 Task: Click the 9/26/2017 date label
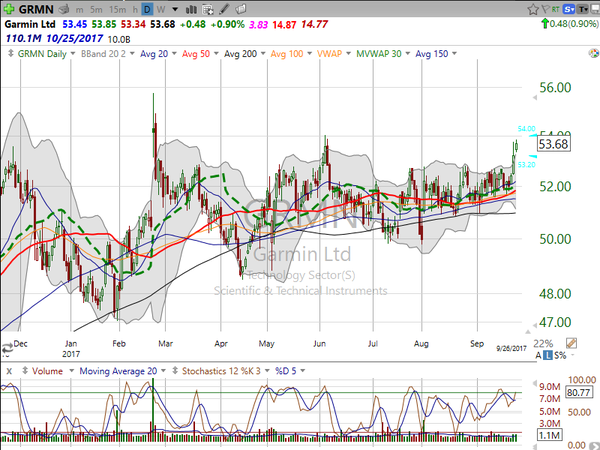point(512,349)
